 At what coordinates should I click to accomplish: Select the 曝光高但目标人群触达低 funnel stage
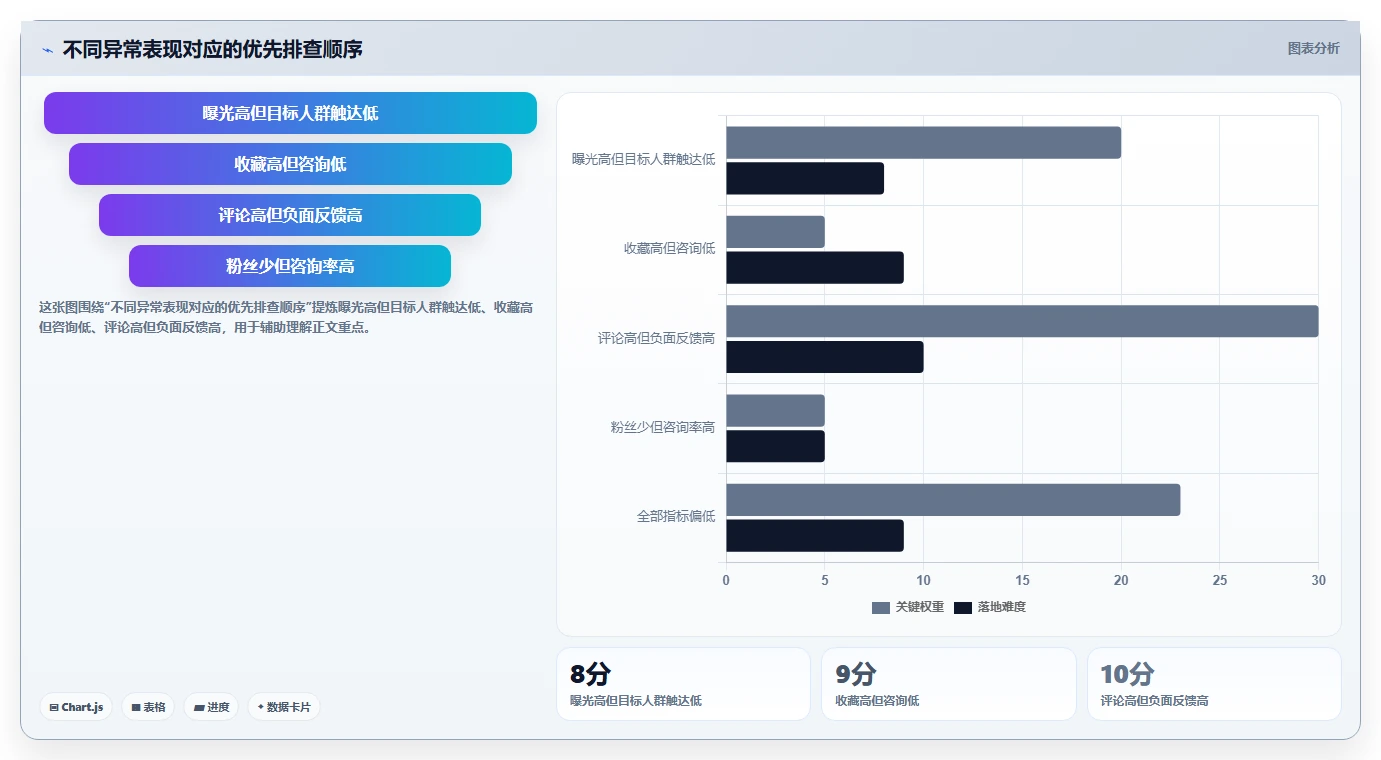(x=290, y=113)
